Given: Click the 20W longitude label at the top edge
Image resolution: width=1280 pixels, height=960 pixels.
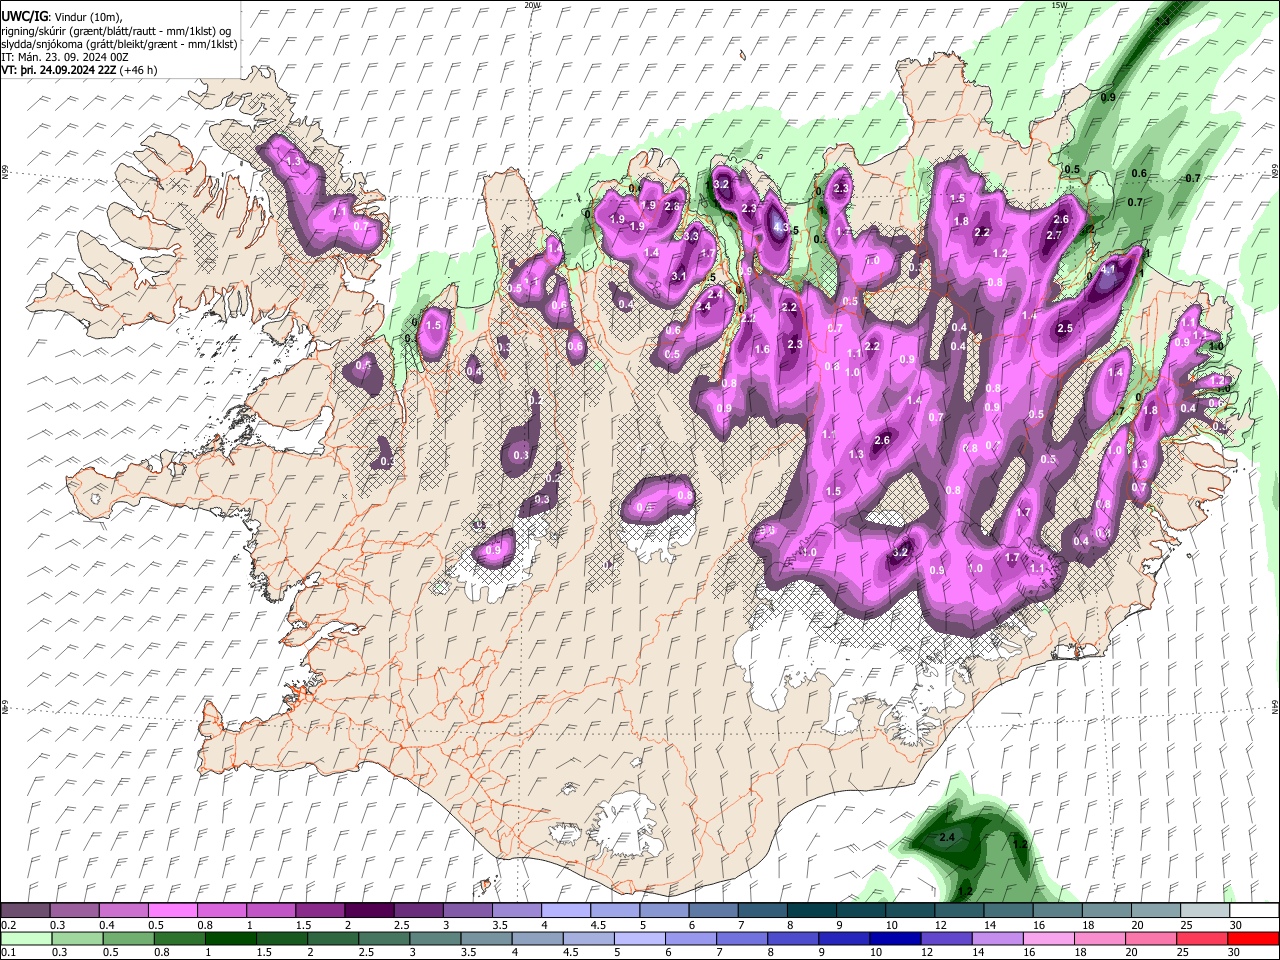Looking at the screenshot, I should click(x=532, y=5).
